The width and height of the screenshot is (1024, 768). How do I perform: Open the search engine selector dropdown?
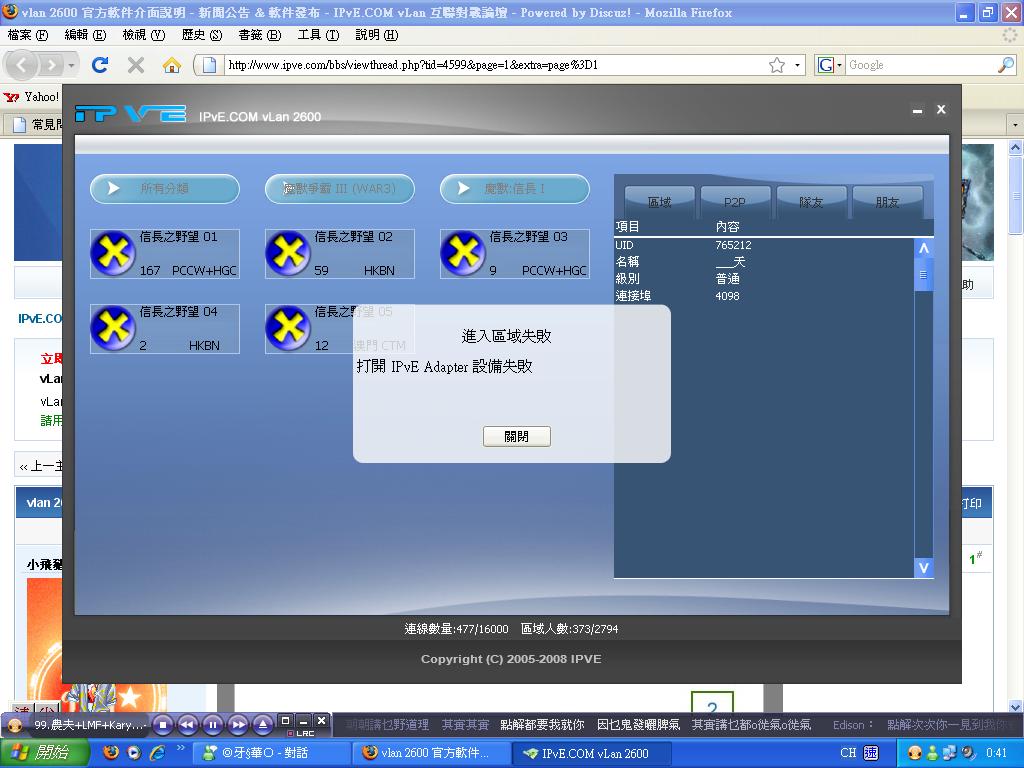pyautogui.click(x=830, y=65)
